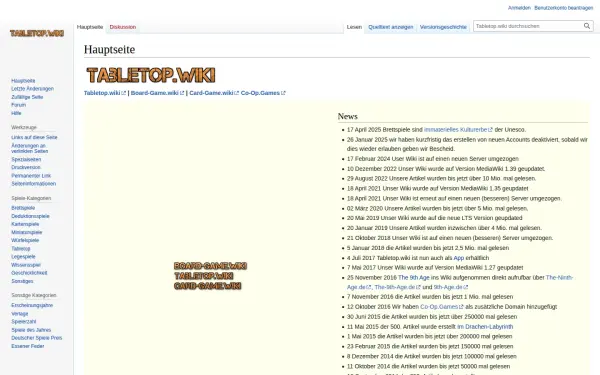The image size is (600, 375).
Task: Open The 9th Age article link
Action: coord(414,278)
